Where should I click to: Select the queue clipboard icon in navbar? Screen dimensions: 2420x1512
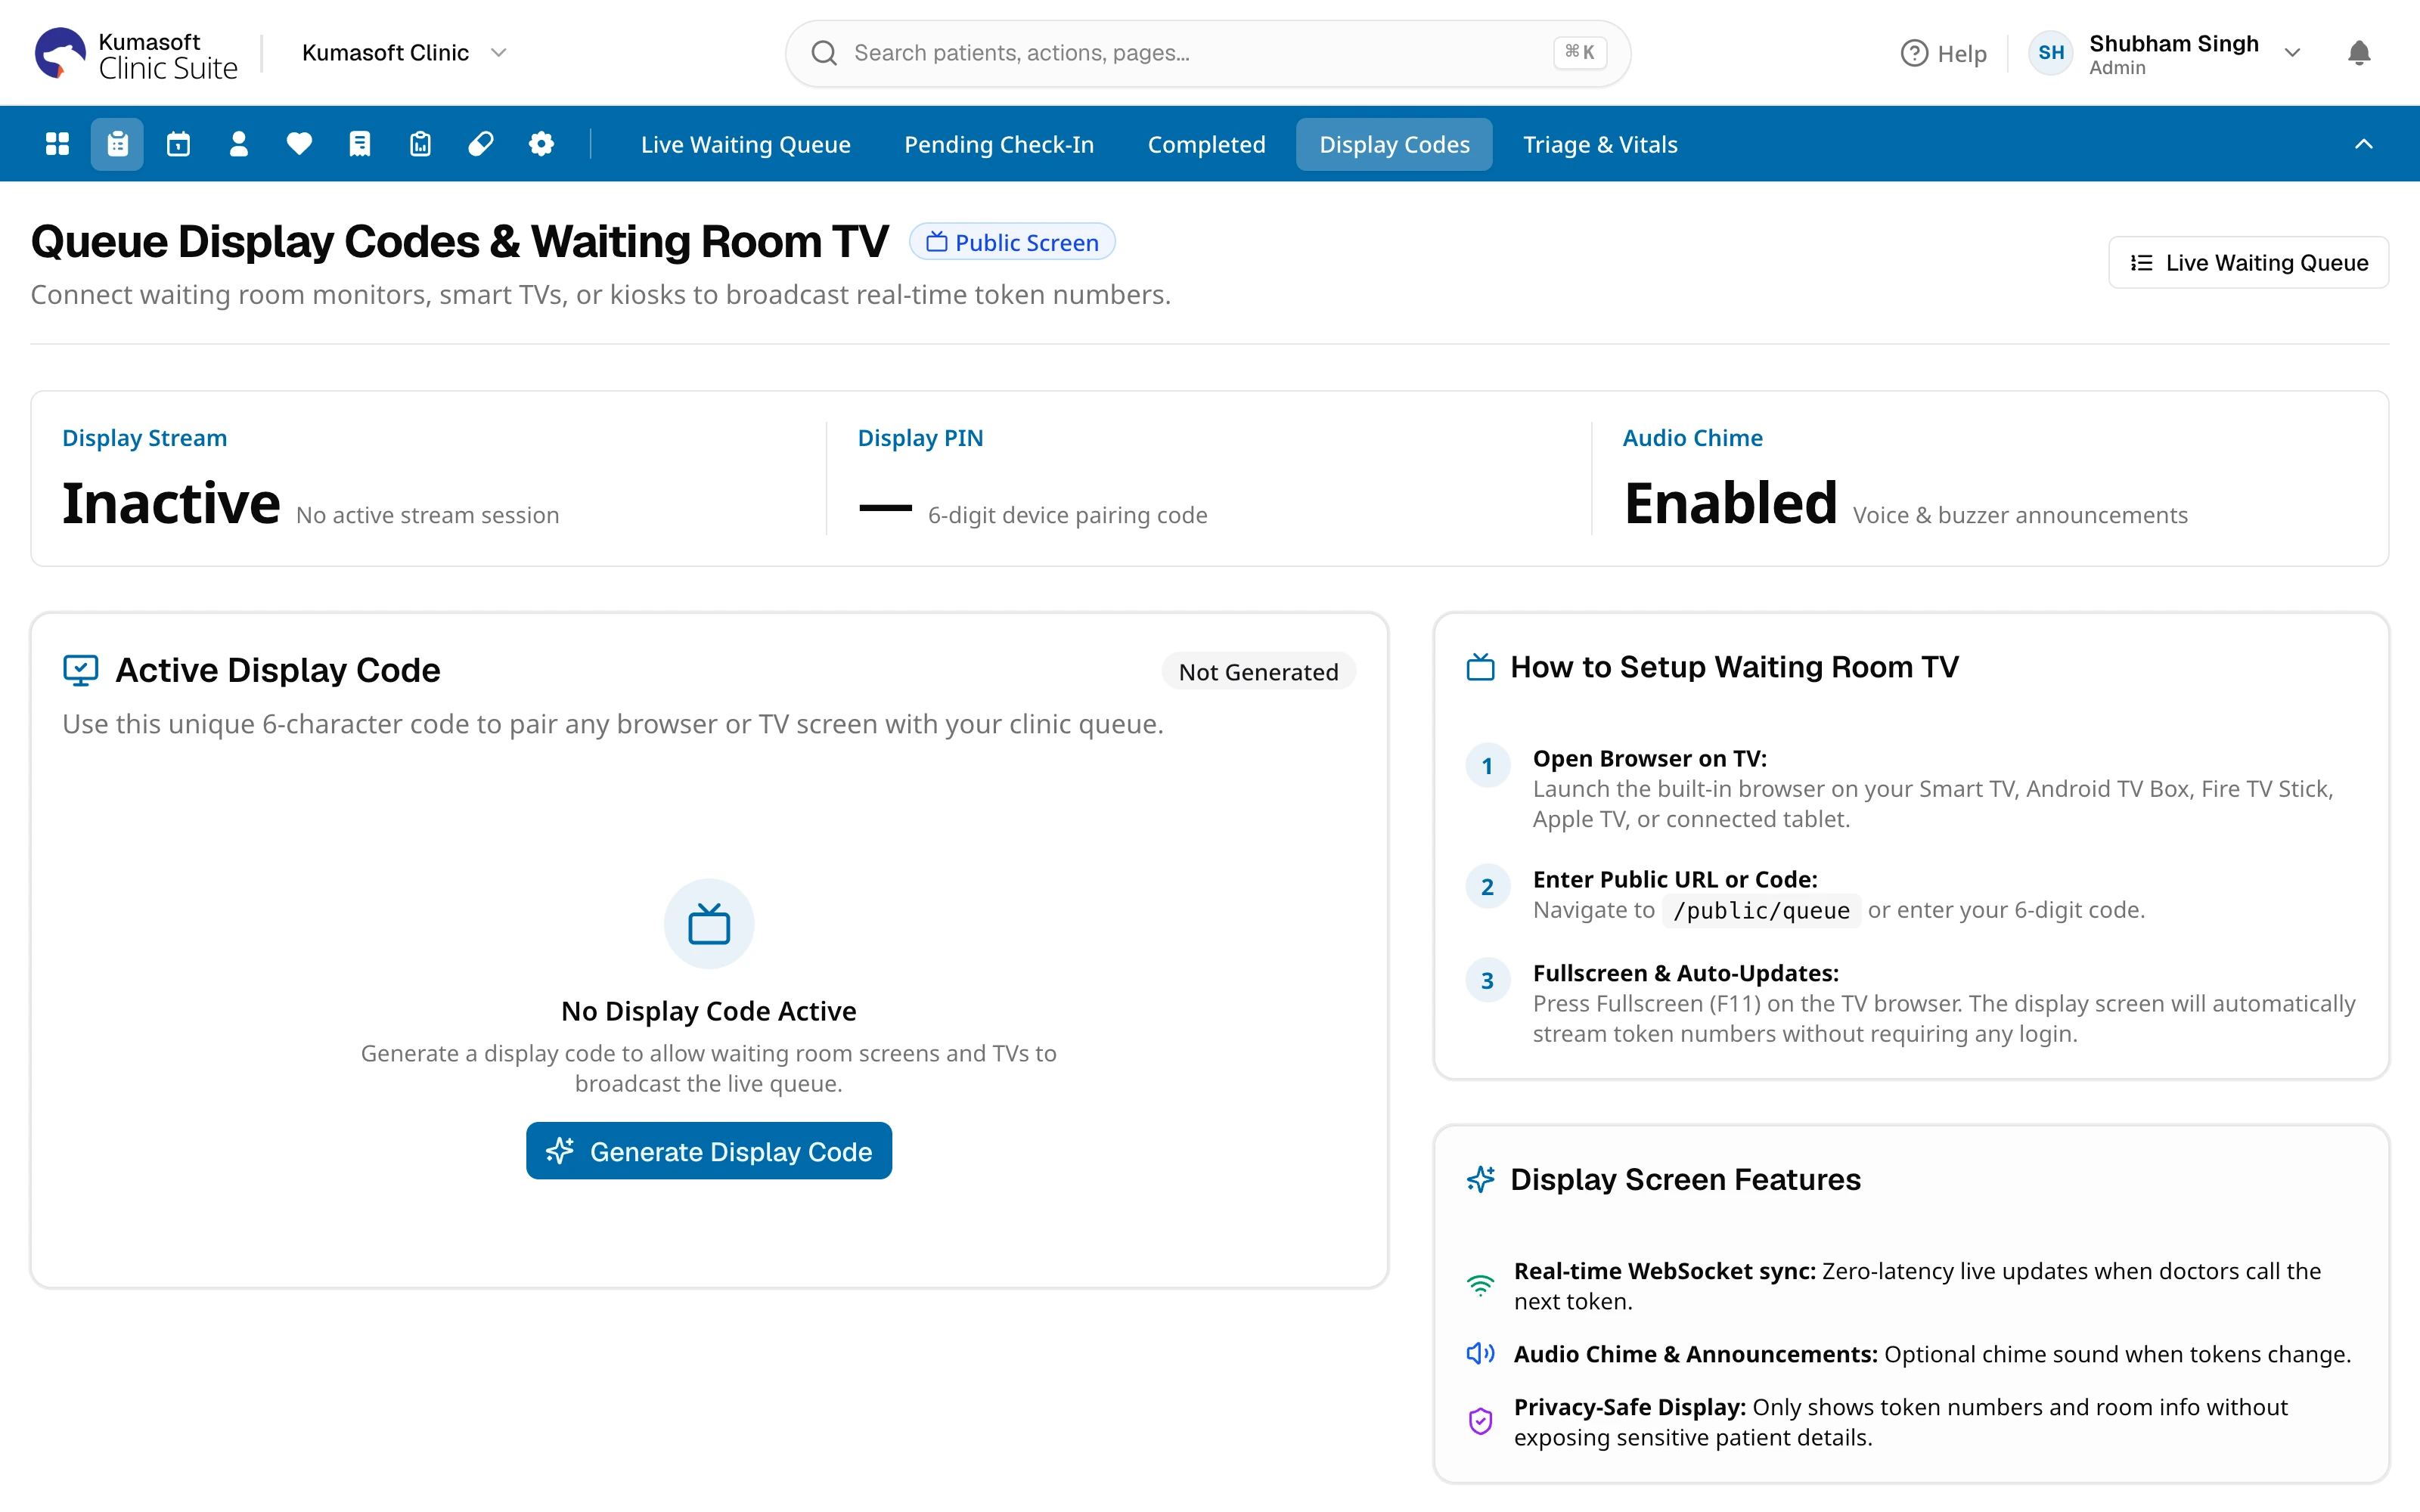pyautogui.click(x=118, y=144)
